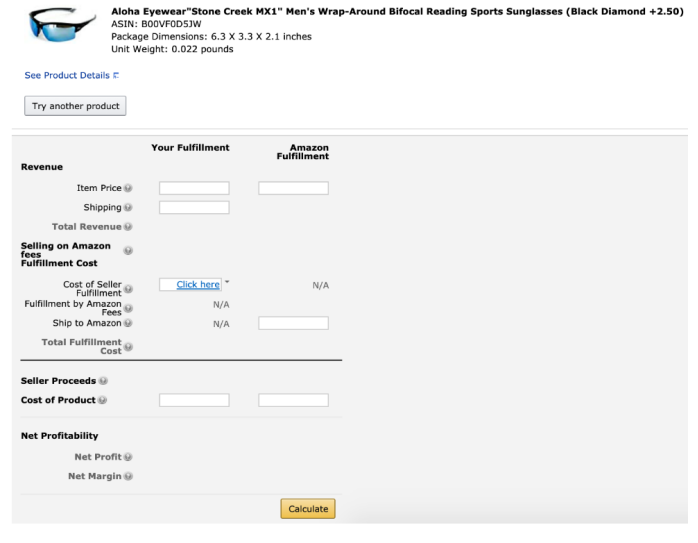Click the Cost of Seller Fulfillment help icon
Viewport: 698px width, 543px height.
[x=128, y=289]
